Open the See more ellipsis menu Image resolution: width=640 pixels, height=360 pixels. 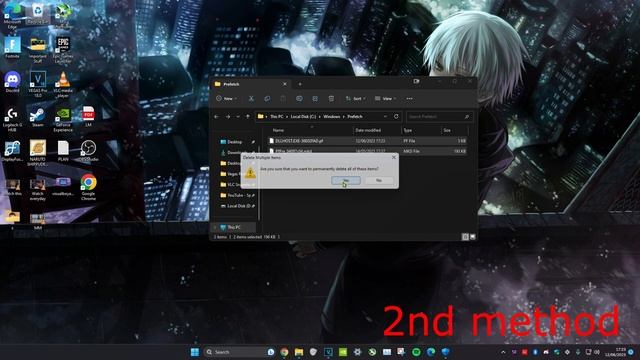click(409, 99)
